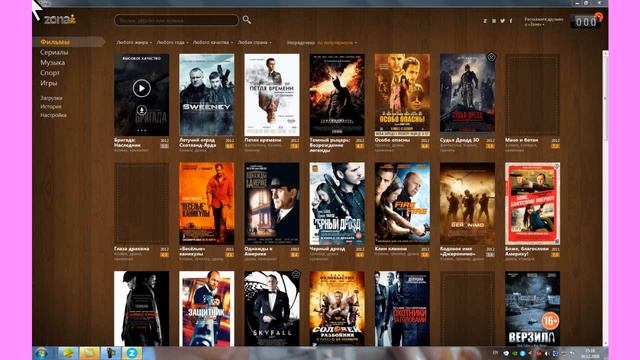Image resolution: width=640 pixels, height=360 pixels.
Task: Select Сериалы in the sidebar
Action: tap(54, 52)
